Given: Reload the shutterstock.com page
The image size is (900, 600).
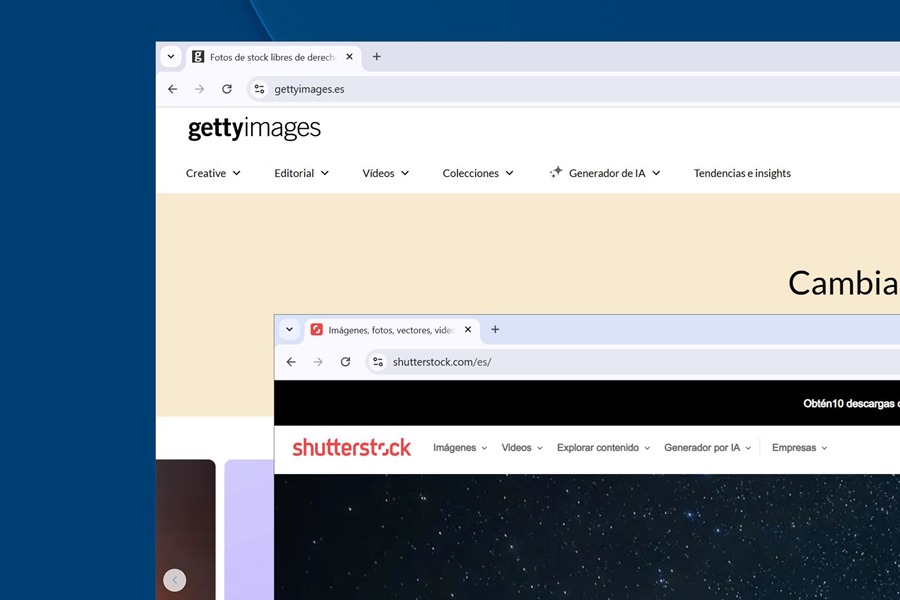Looking at the screenshot, I should tap(345, 362).
